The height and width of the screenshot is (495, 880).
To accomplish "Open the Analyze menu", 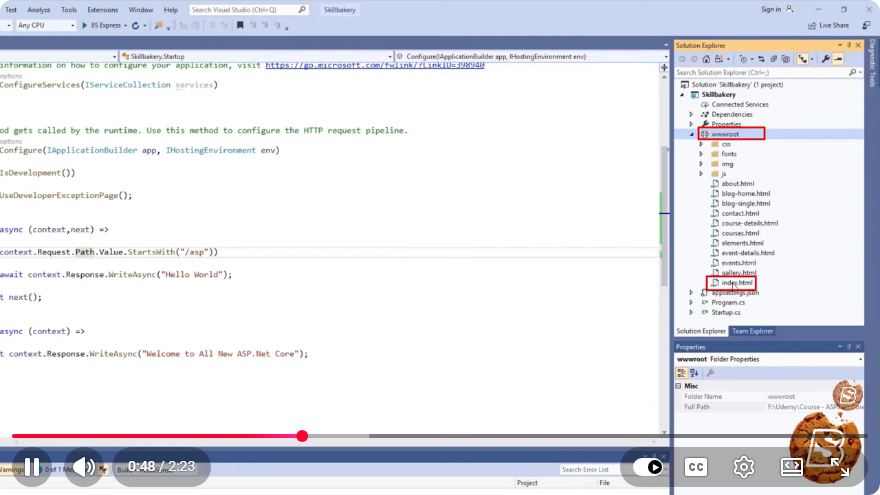I will click(x=39, y=10).
